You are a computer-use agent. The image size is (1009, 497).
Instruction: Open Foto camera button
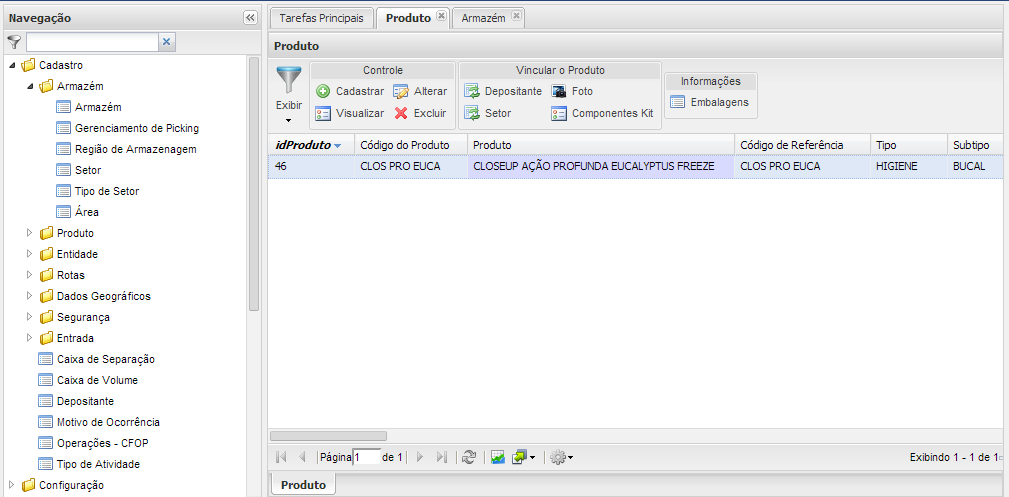pos(572,91)
